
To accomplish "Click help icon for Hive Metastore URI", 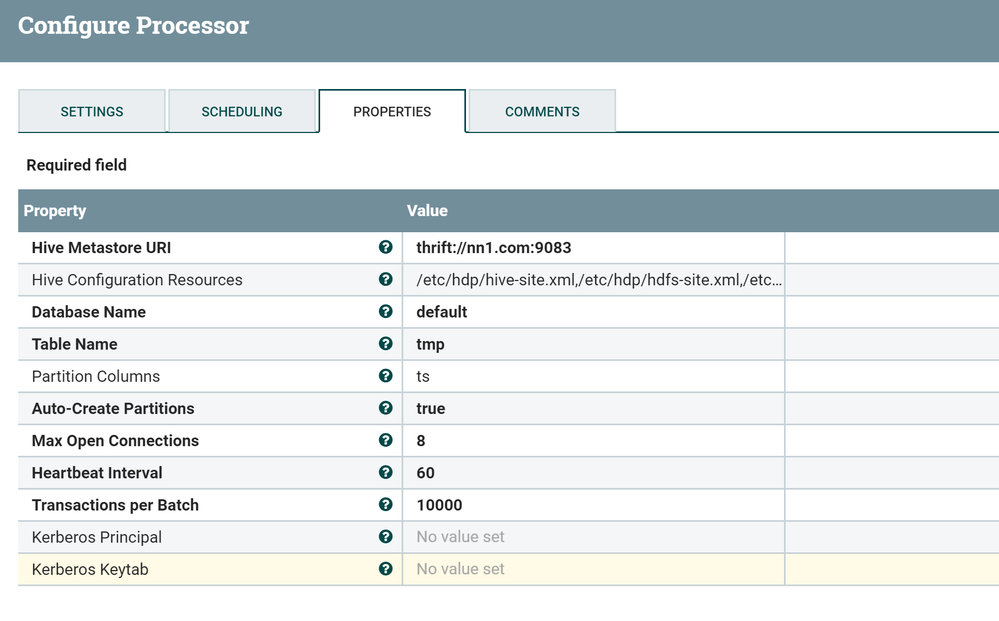I will pos(386,247).
